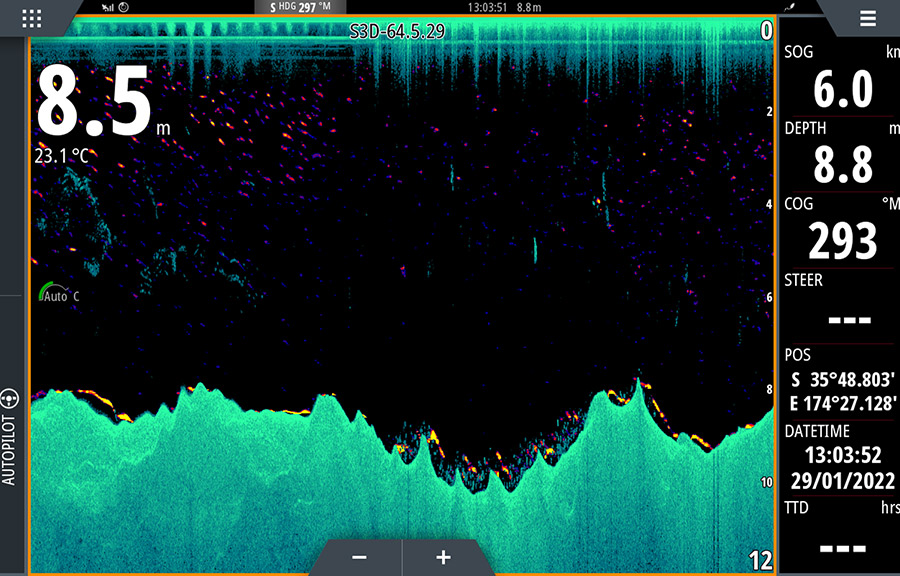Image resolution: width=900 pixels, height=576 pixels.
Task: Select the POS coordinates field
Action: pyautogui.click(x=838, y=382)
